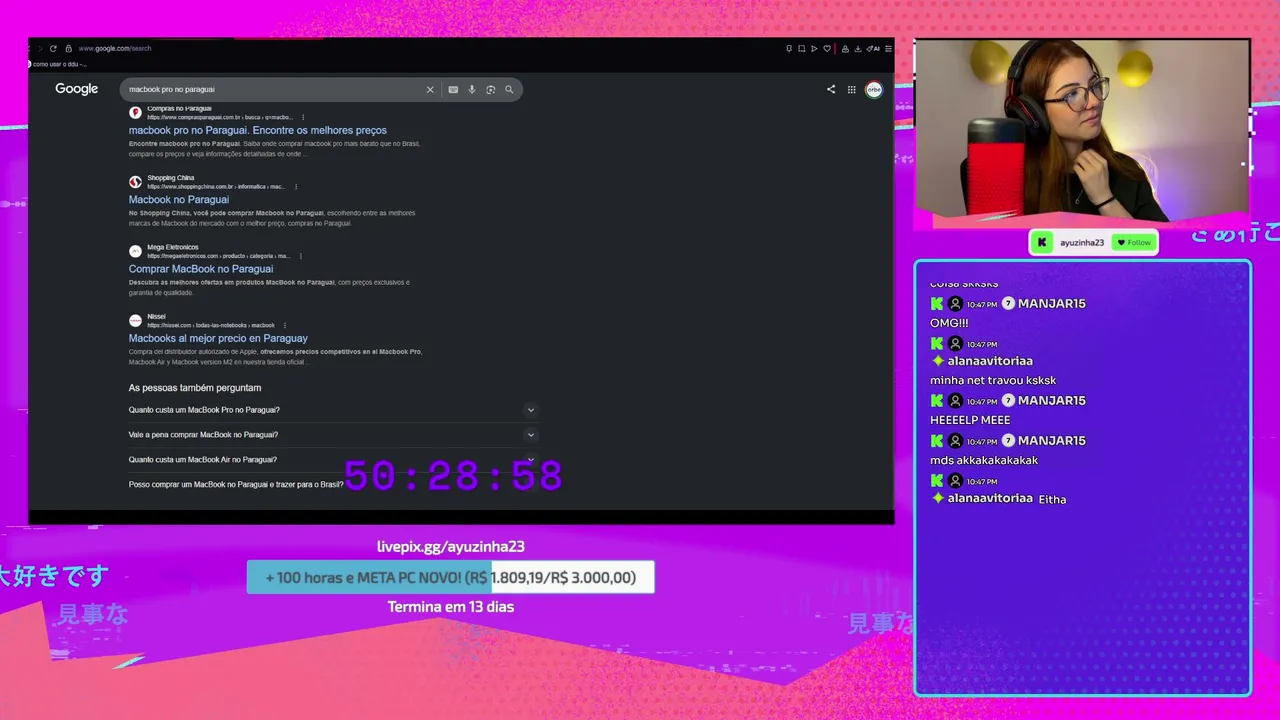Click the Nissei site name

[157, 316]
